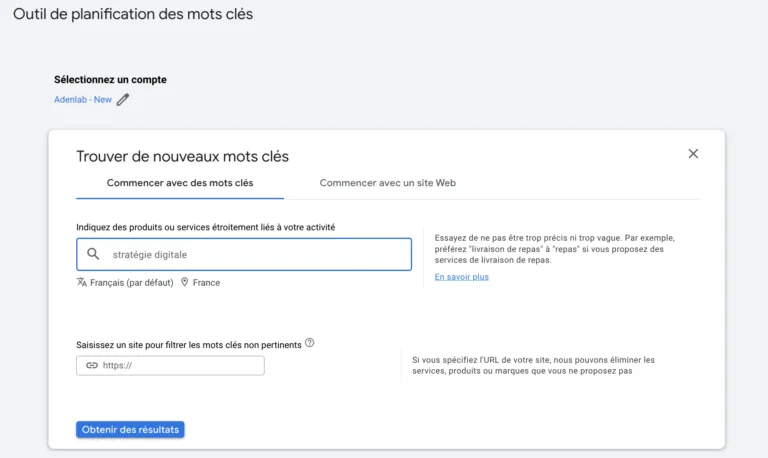Switch to Commencer avec des mots clés tab

pyautogui.click(x=180, y=183)
